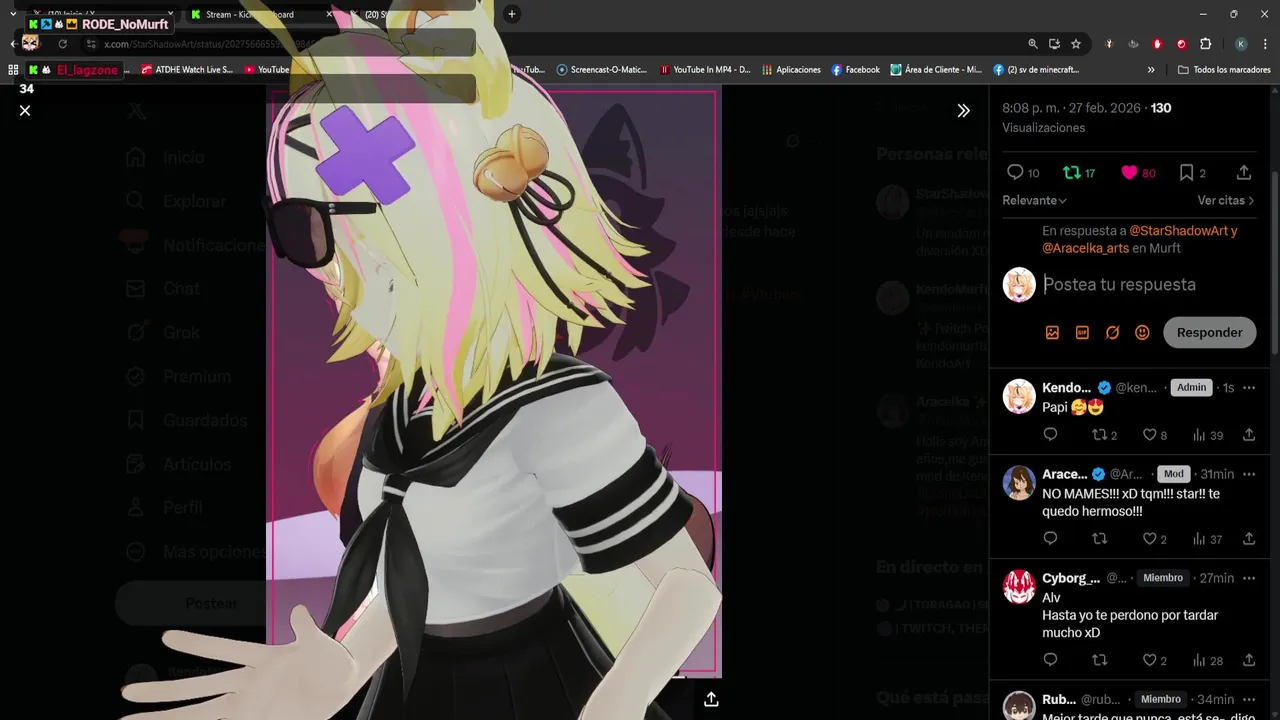Screen dimensions: 1280x720
Task: Open more options on Rub's reply
Action: 1249,699
